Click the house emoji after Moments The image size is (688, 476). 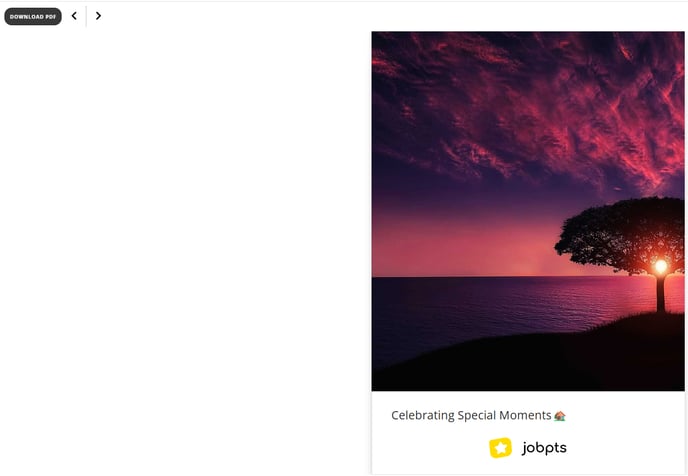(x=560, y=415)
